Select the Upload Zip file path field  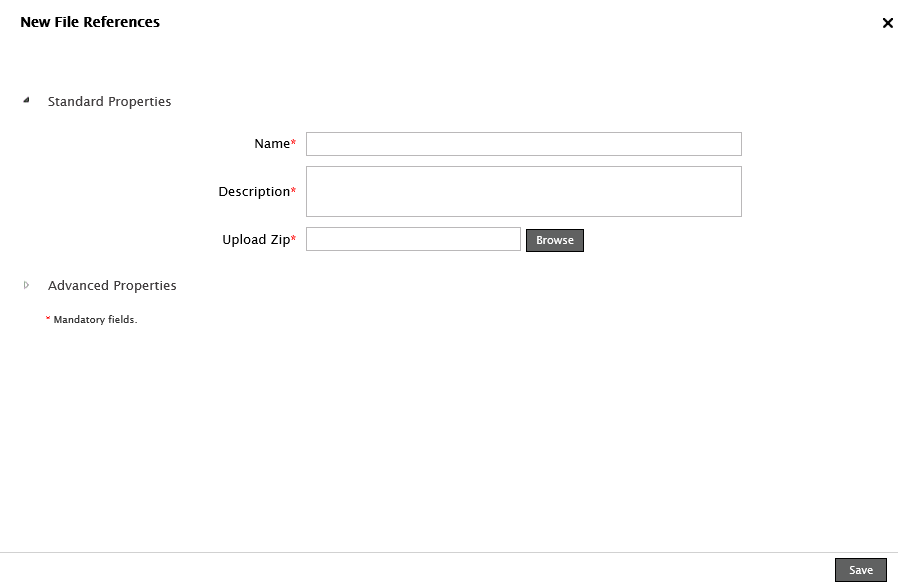coord(413,239)
